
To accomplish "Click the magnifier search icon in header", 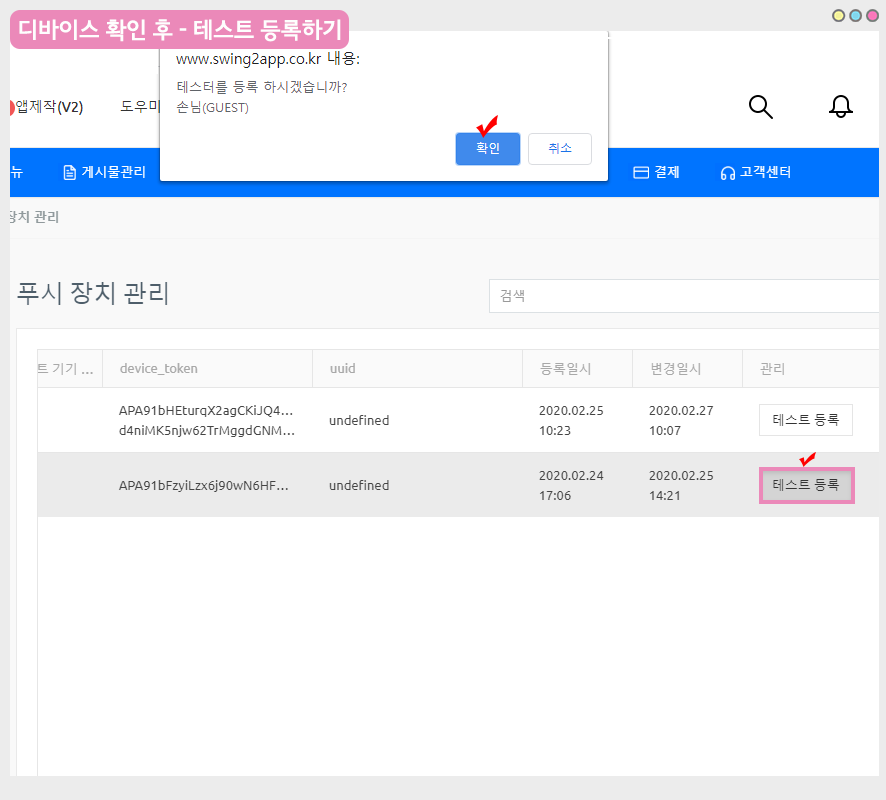I will coord(761,107).
